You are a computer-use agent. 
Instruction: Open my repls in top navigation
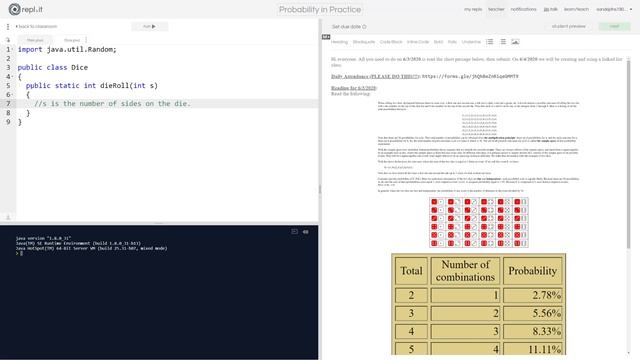click(x=473, y=9)
